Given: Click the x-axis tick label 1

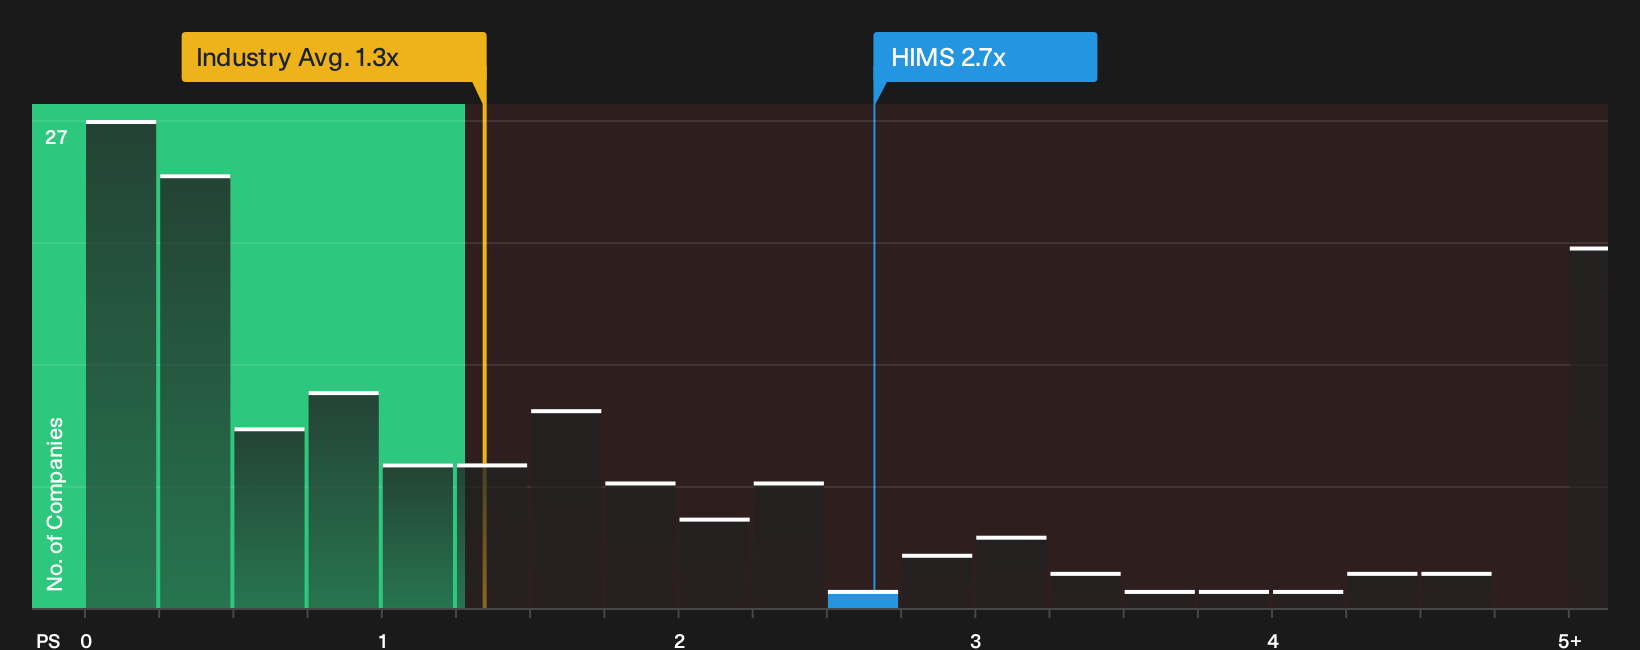Looking at the screenshot, I should (383, 641).
